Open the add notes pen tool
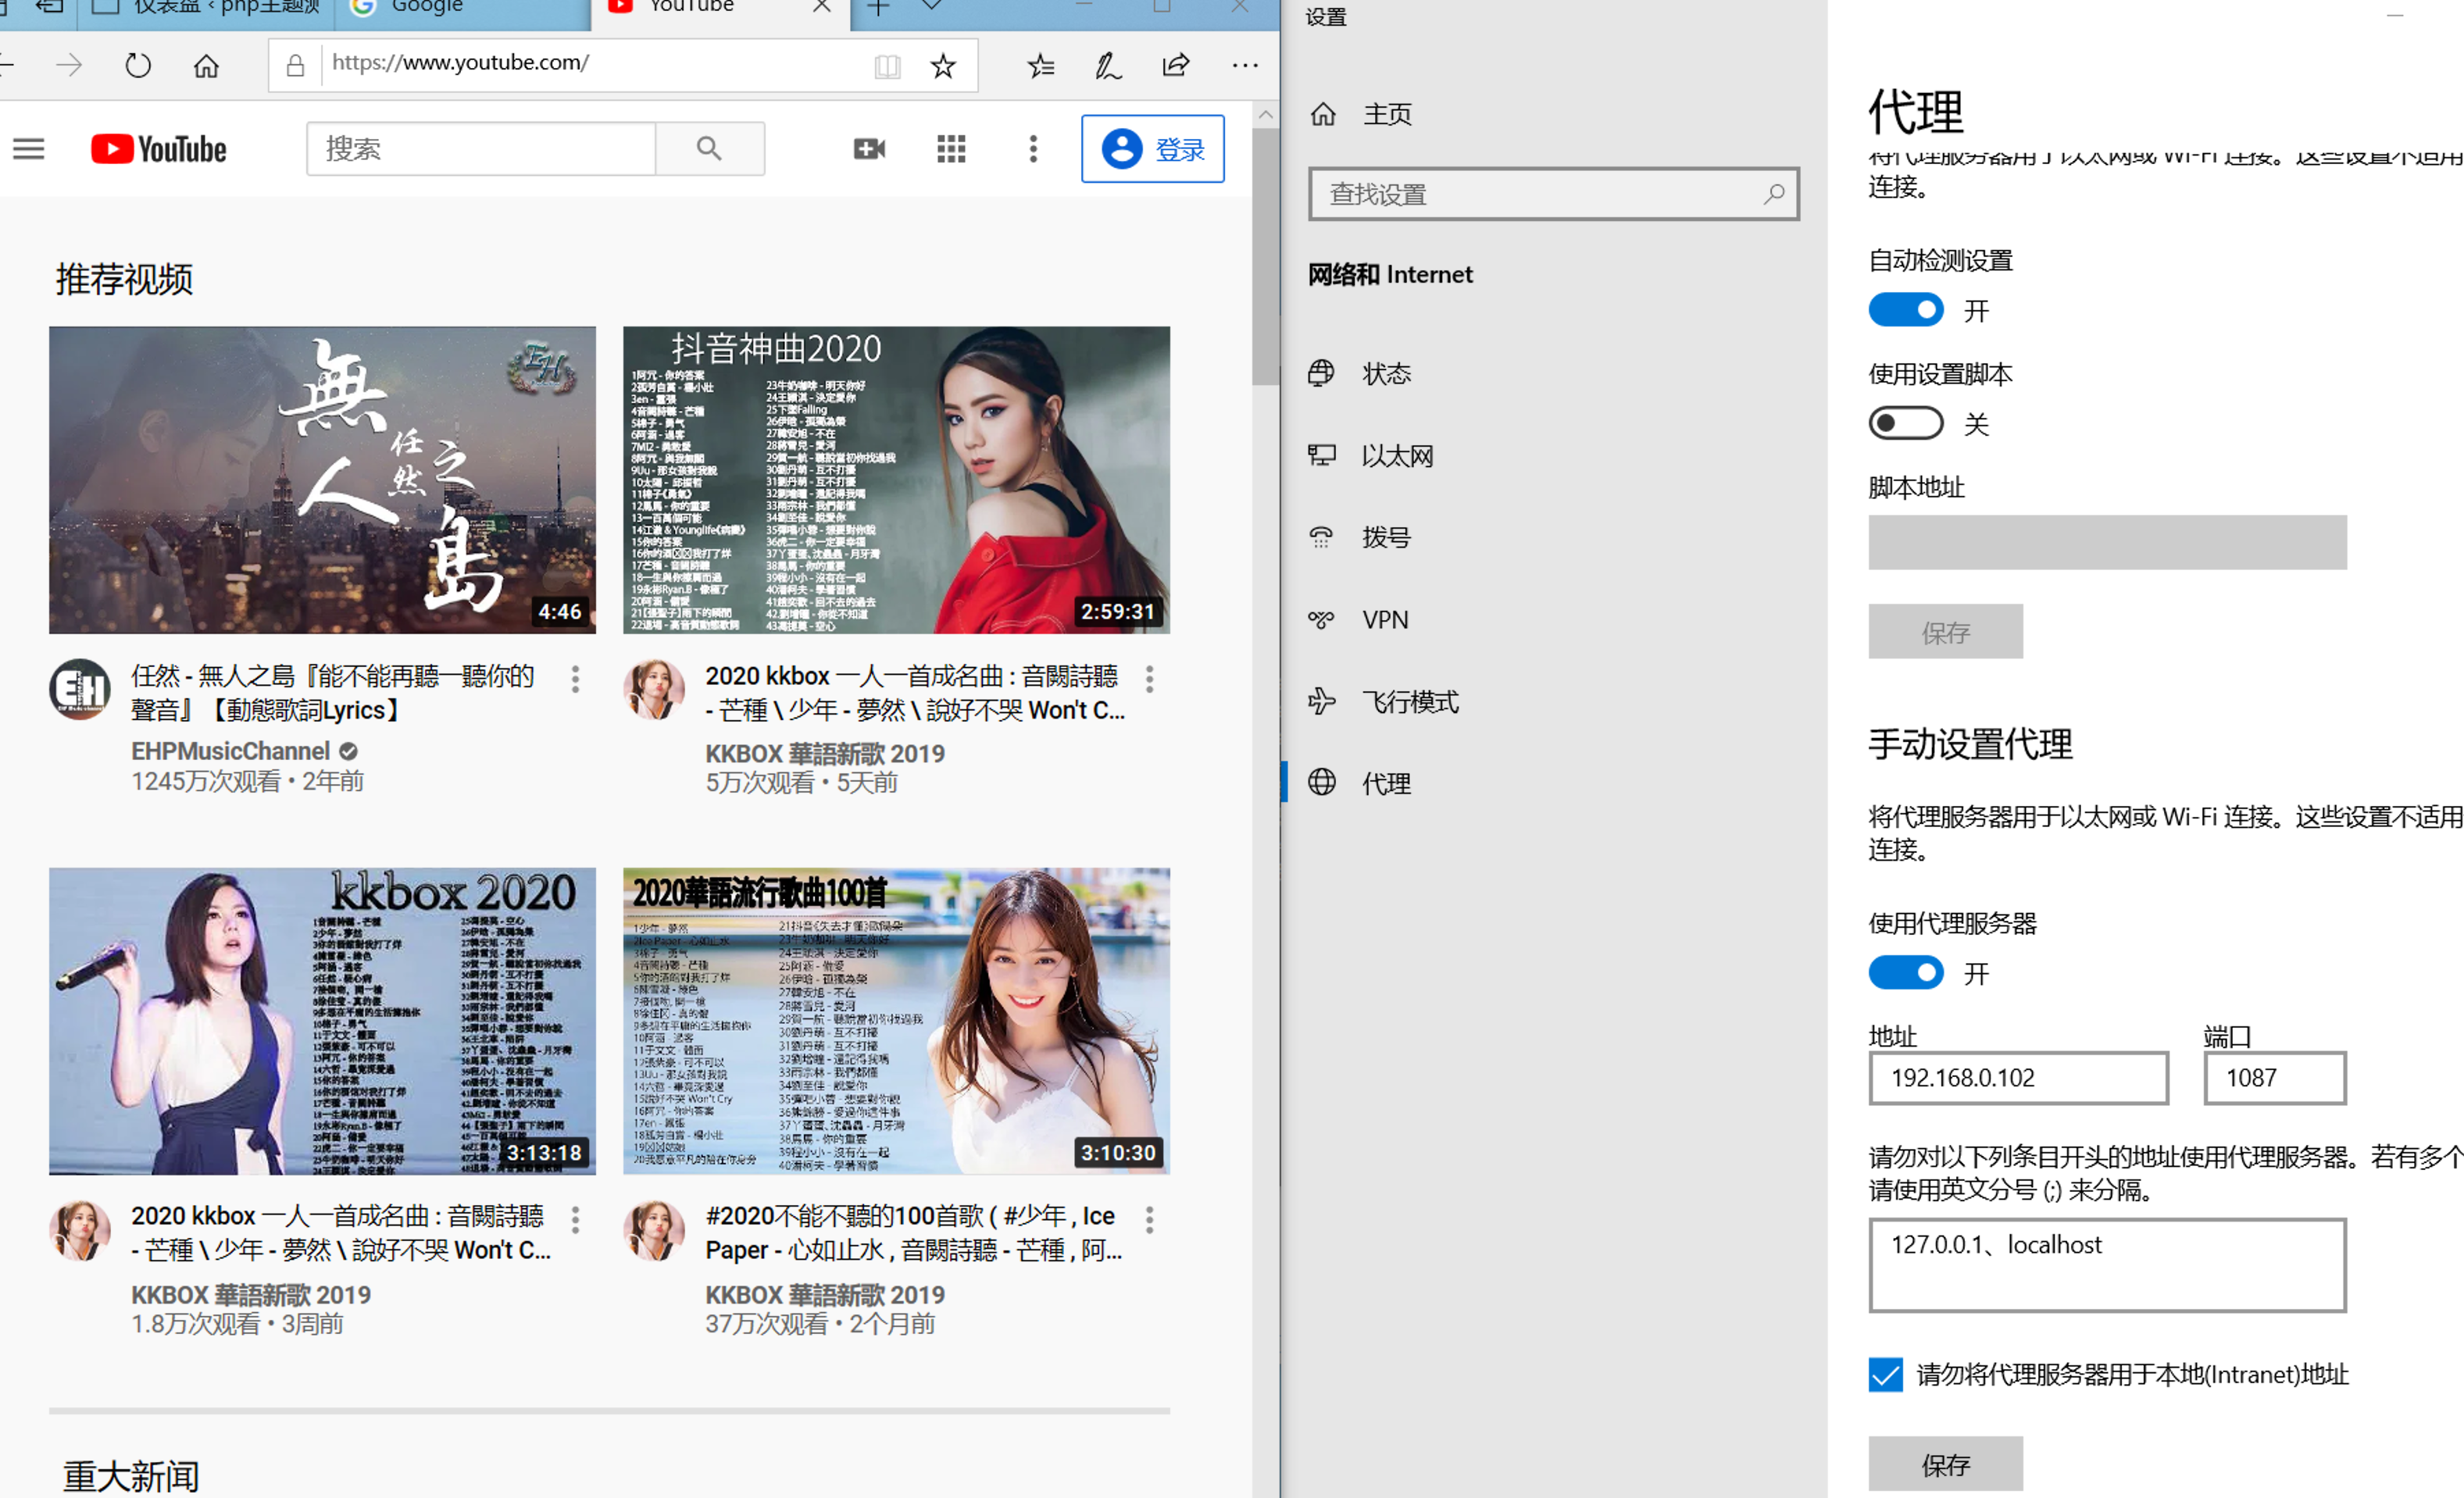The height and width of the screenshot is (1498, 2464). (1108, 66)
